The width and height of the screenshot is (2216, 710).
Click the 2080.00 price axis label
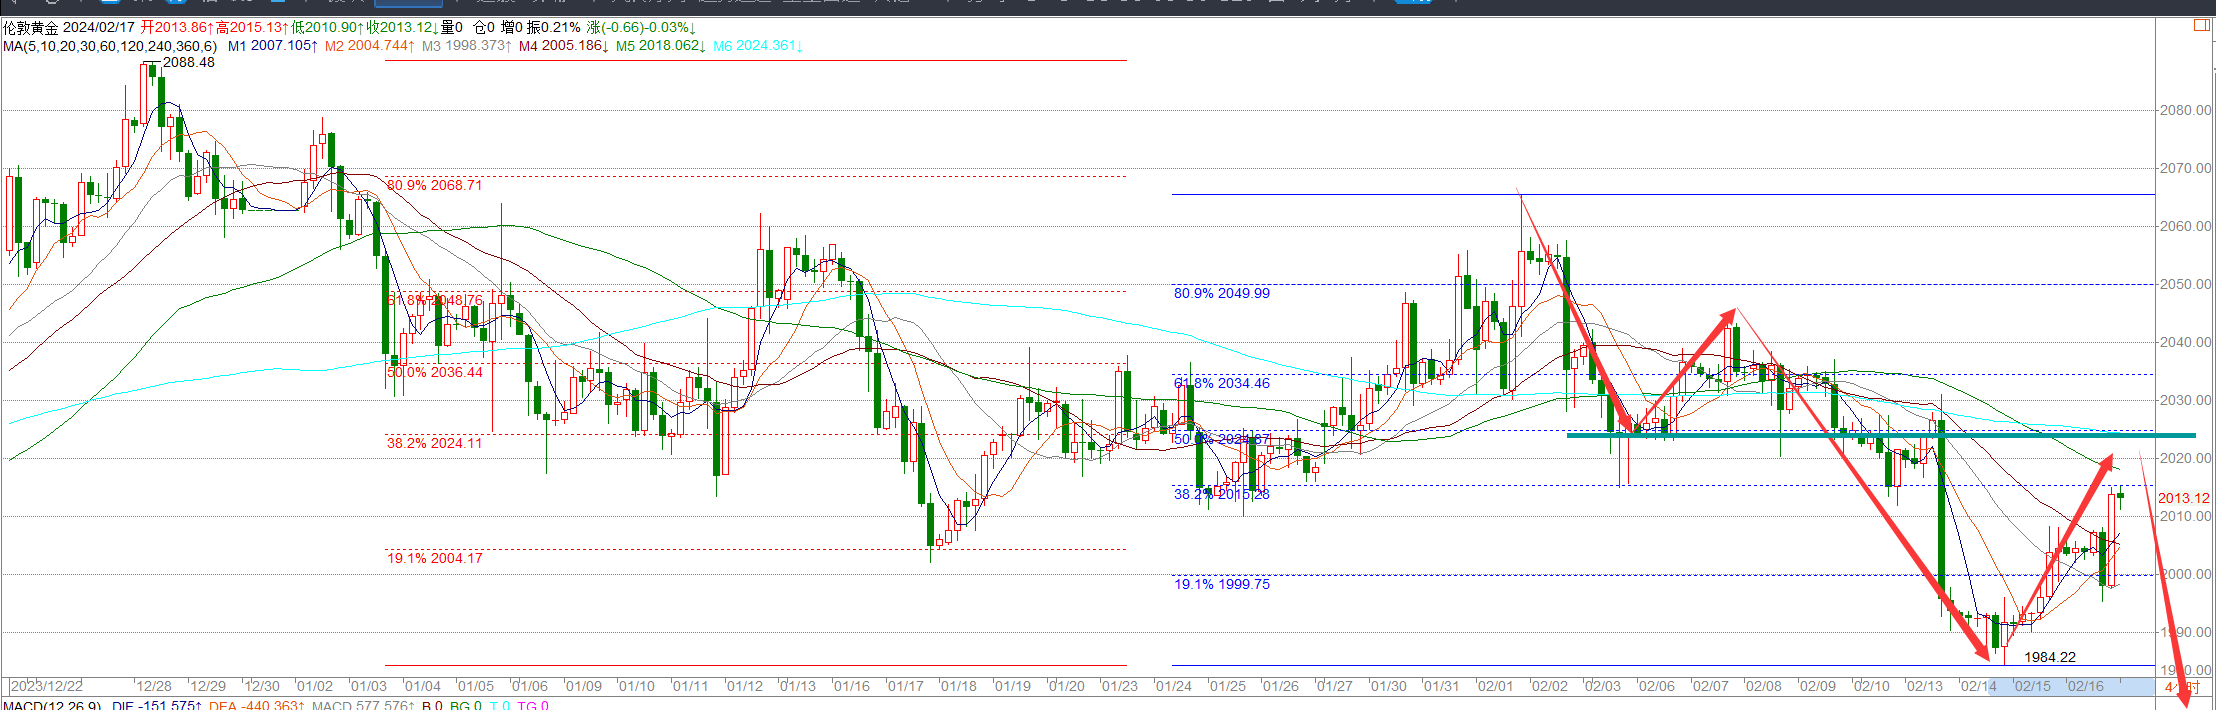[2185, 110]
